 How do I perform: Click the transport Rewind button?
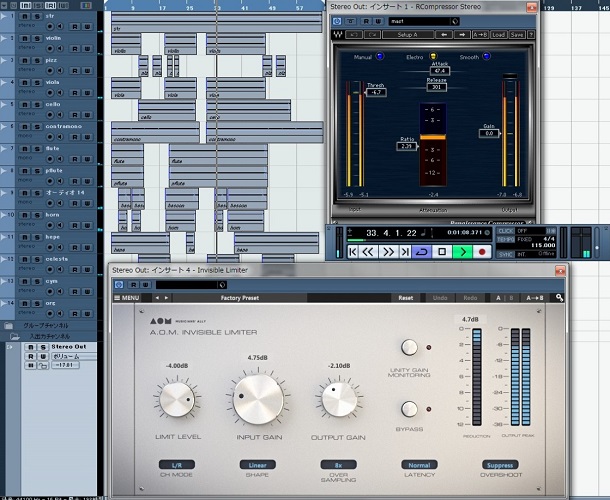[369, 252]
